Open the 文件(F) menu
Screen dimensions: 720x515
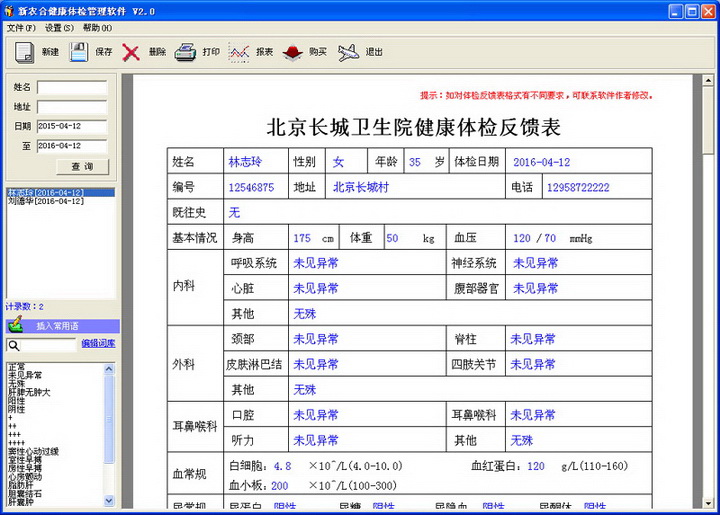[x=20, y=28]
